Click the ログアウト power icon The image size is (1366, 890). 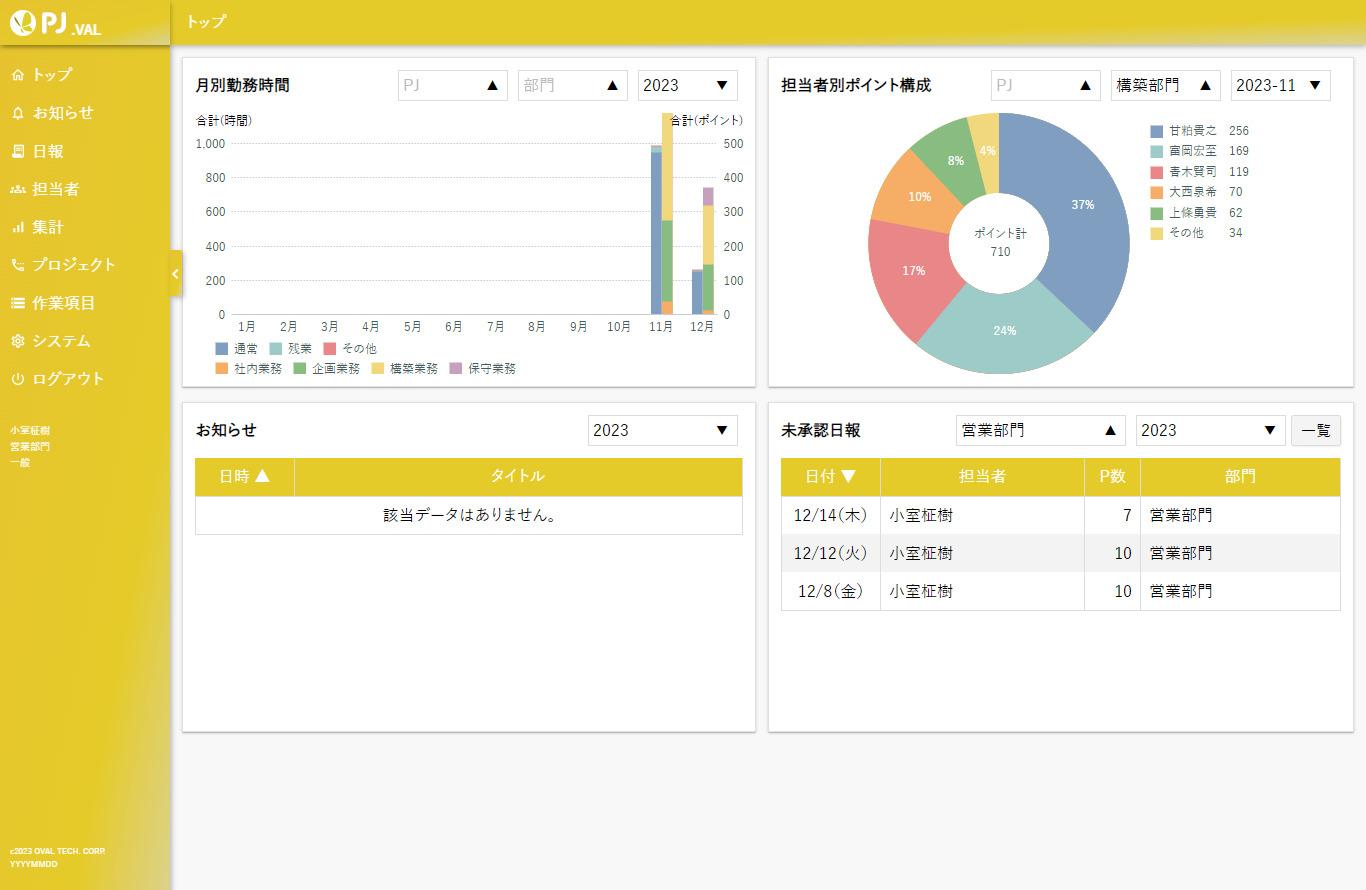[x=17, y=379]
